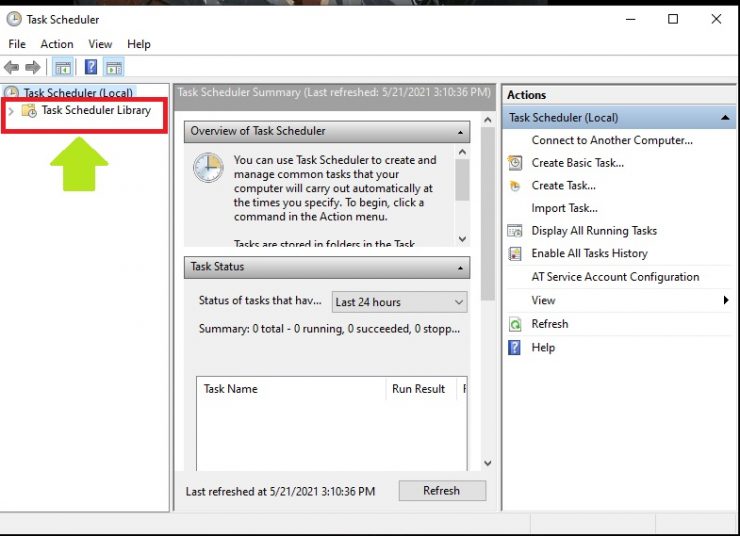This screenshot has height=536, width=740.
Task: Open the Action menu
Action: [57, 44]
